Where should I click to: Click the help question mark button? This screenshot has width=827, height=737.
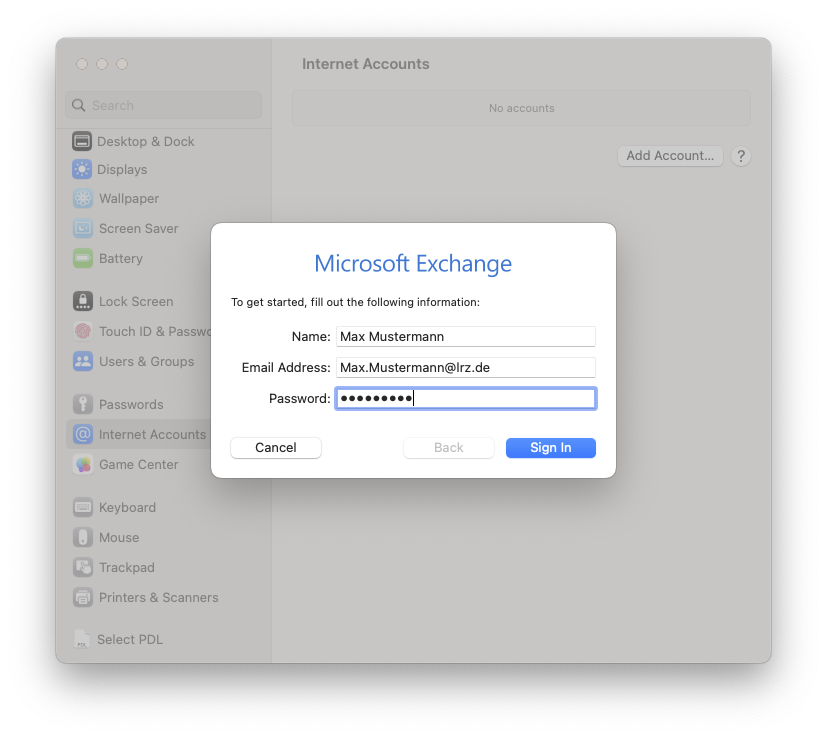(x=741, y=156)
